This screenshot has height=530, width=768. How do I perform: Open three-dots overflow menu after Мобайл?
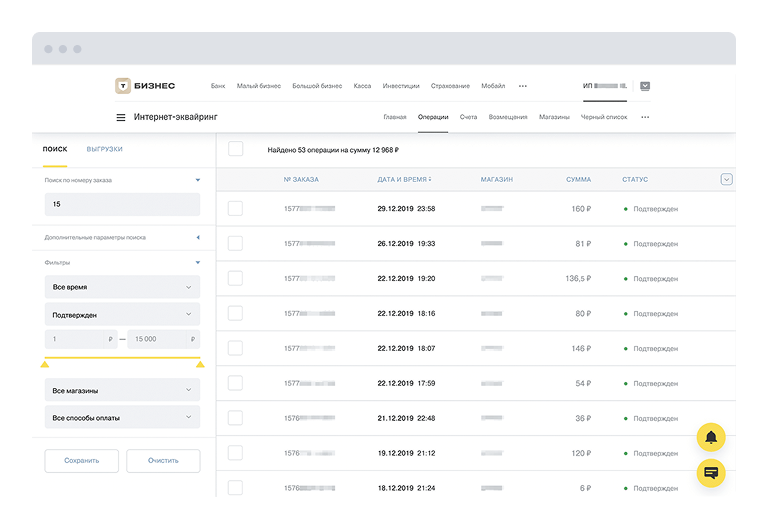tap(522, 86)
